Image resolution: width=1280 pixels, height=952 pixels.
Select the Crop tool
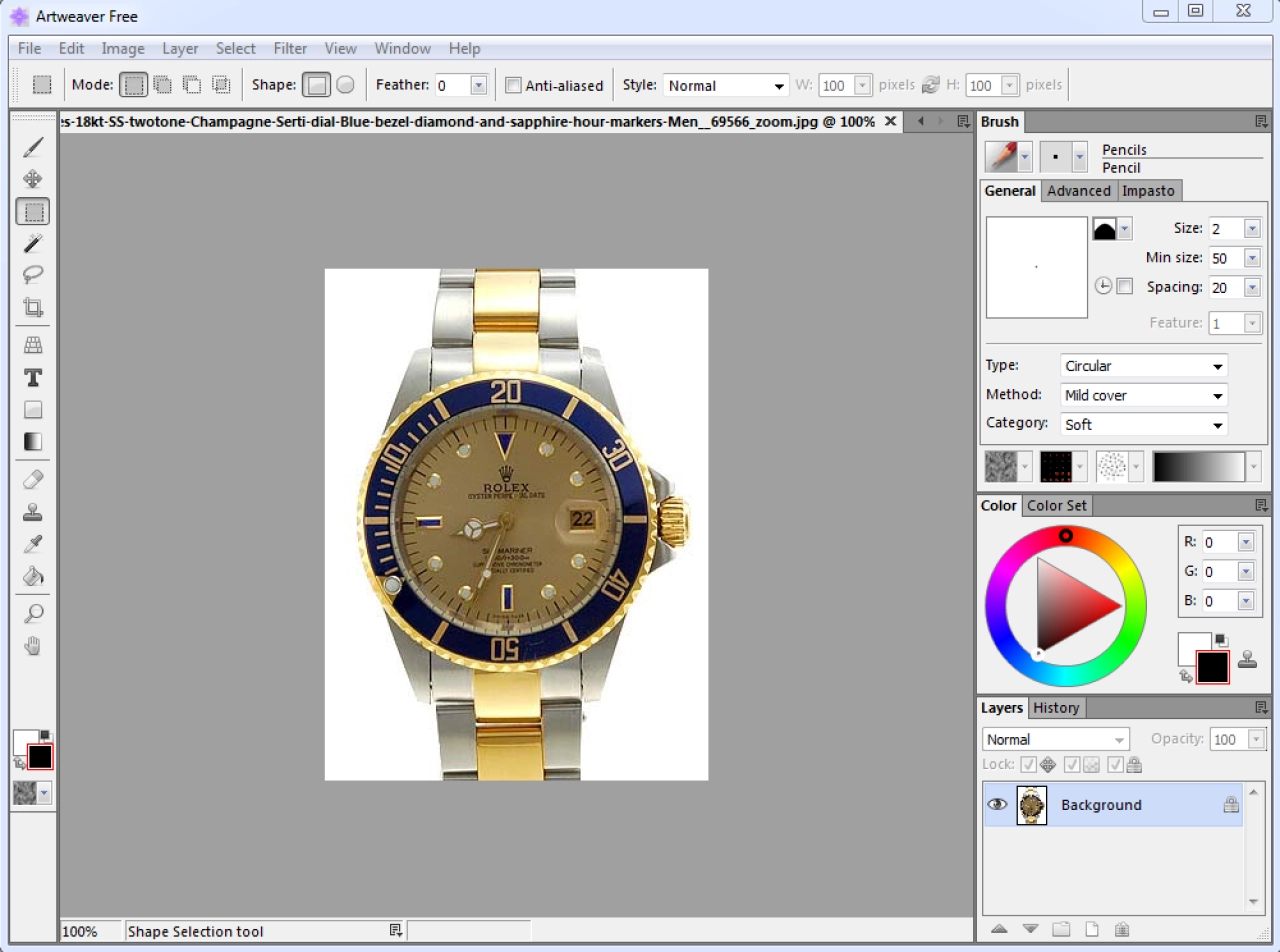[x=33, y=307]
